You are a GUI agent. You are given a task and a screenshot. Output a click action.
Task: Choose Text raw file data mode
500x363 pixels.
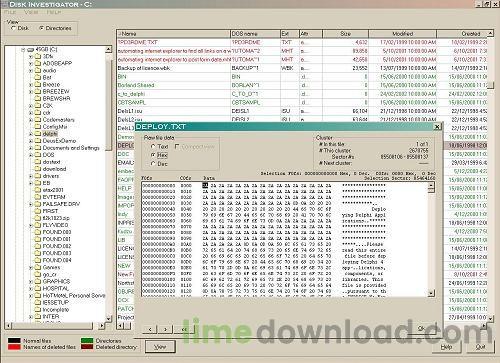153,146
